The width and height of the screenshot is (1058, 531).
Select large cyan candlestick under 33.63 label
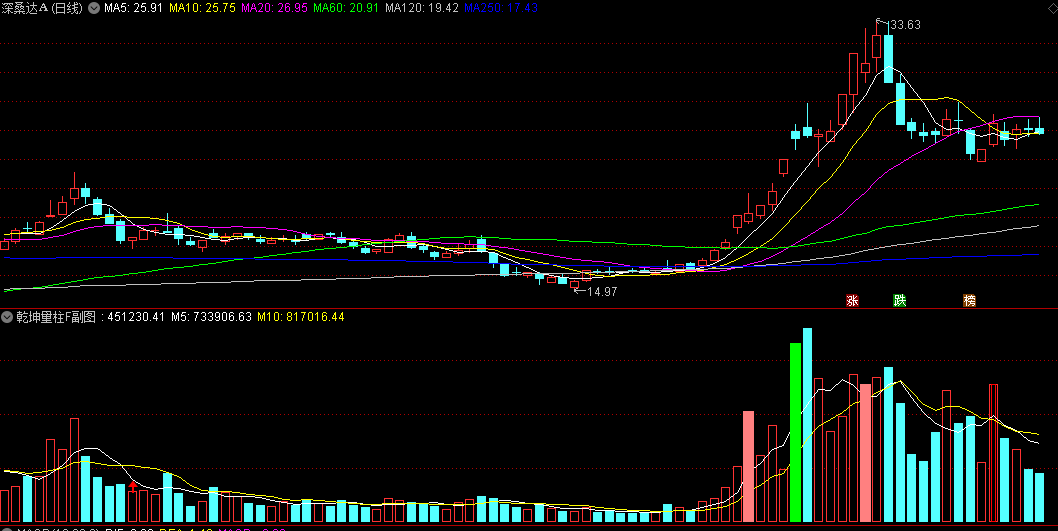pos(889,59)
